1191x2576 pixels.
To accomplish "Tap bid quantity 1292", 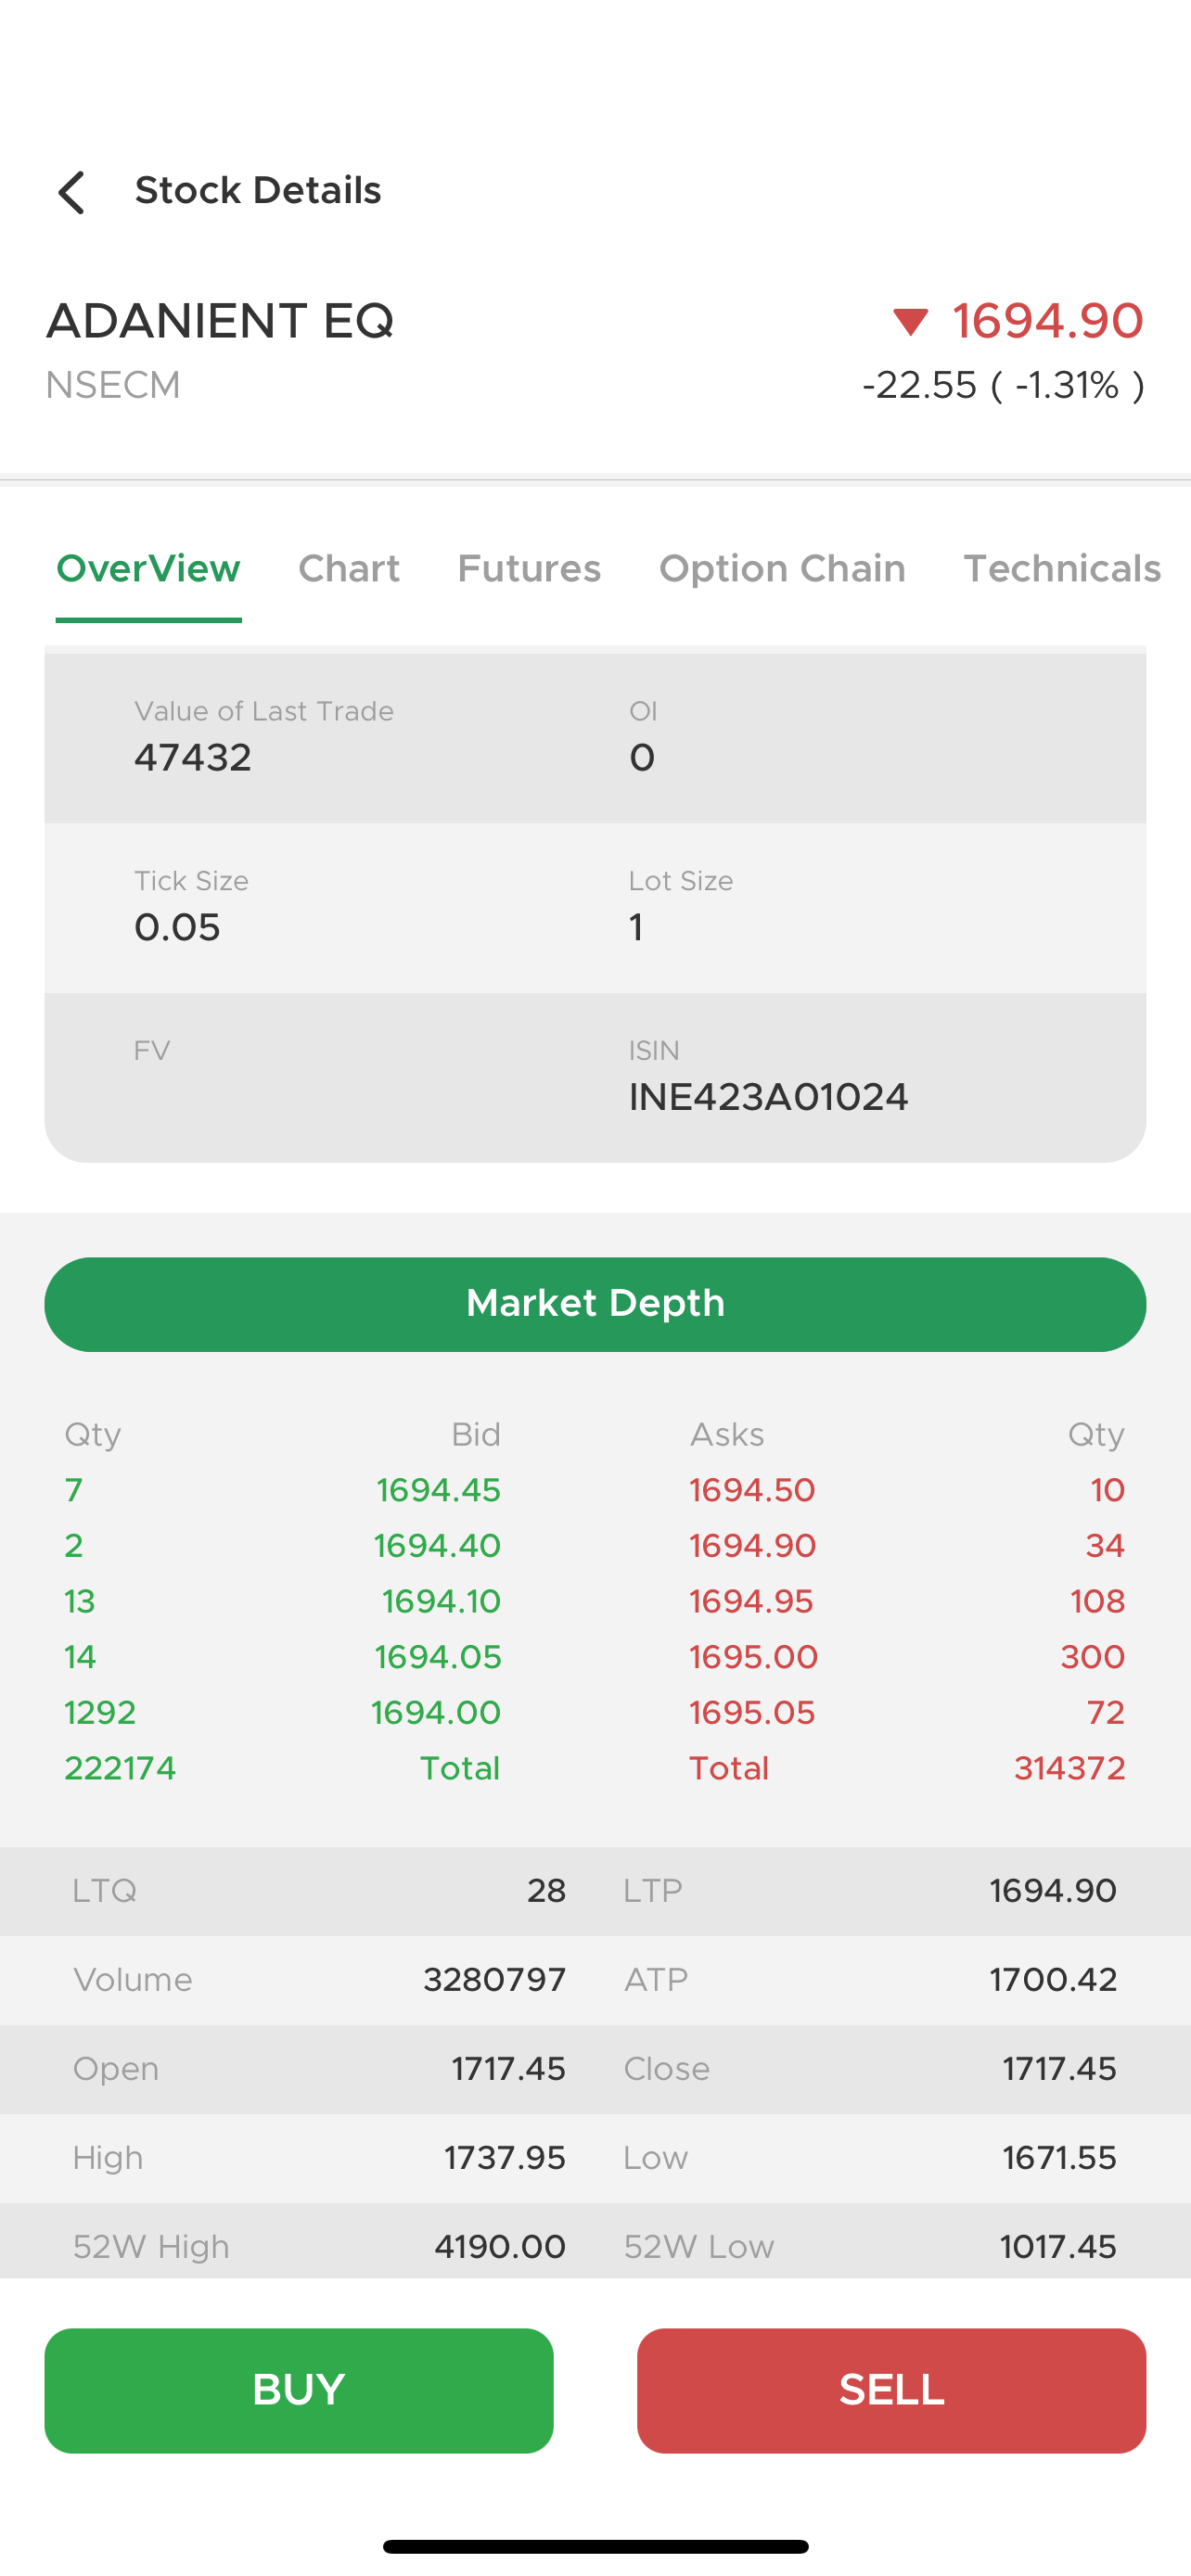I will (100, 1713).
